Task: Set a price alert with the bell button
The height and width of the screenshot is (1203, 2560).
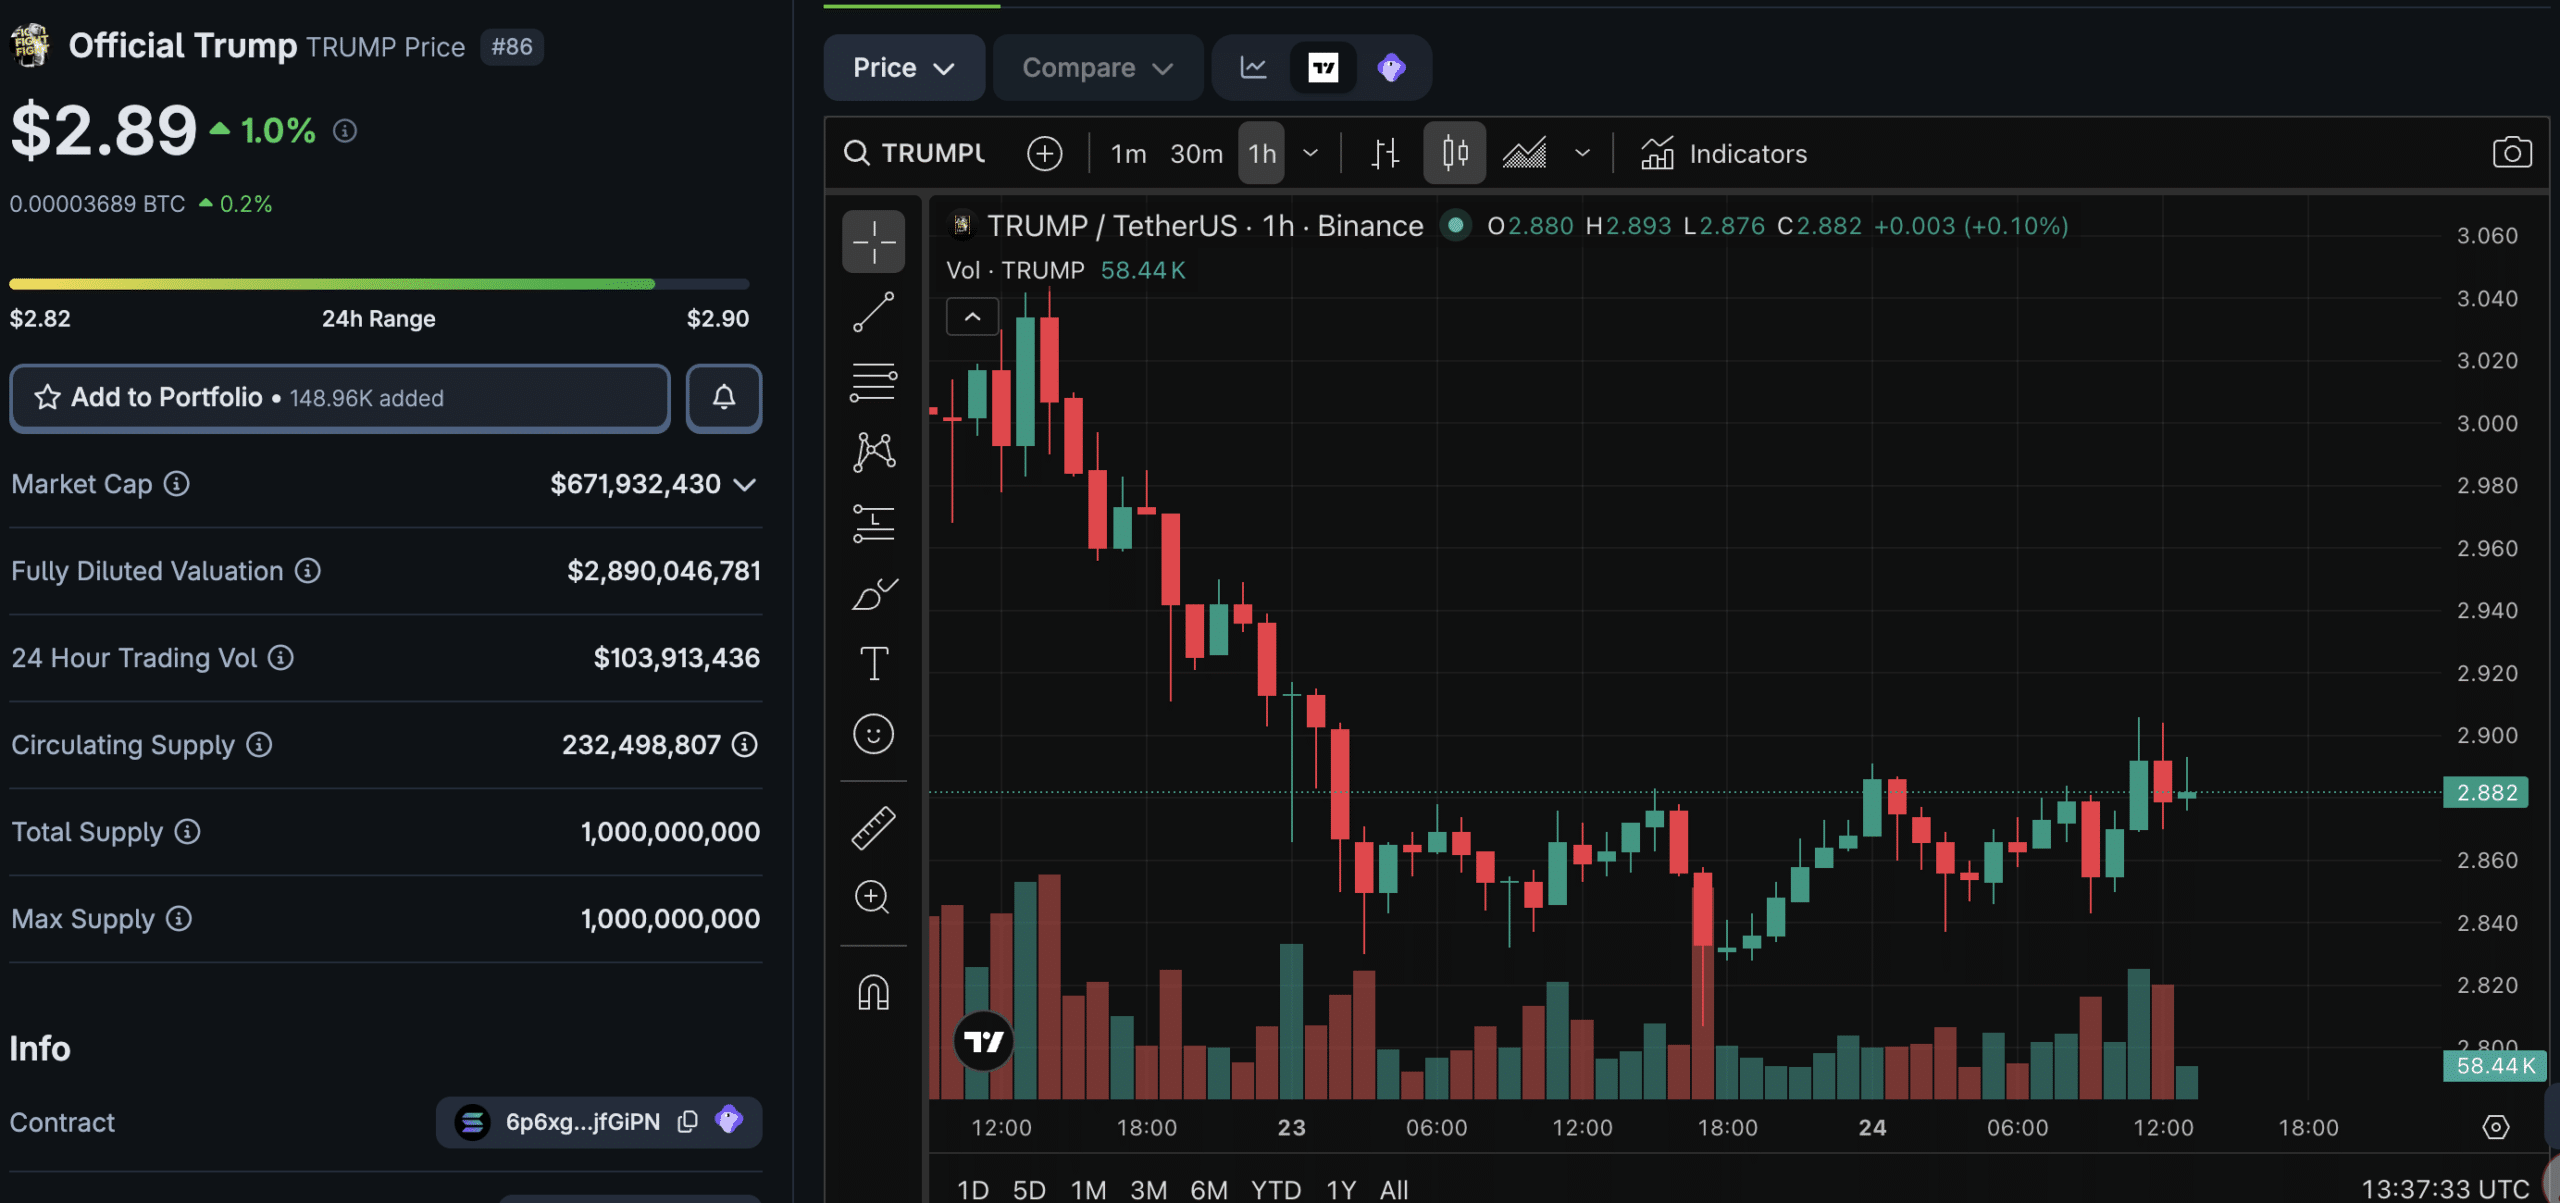Action: pos(723,398)
